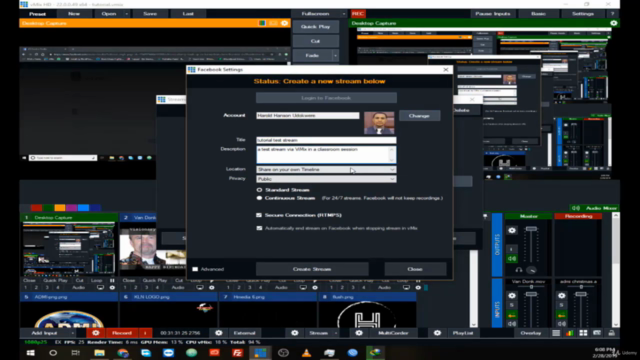Toggle the Audio Mixer panel
Screen dimensions: 640x360
tap(596, 208)
